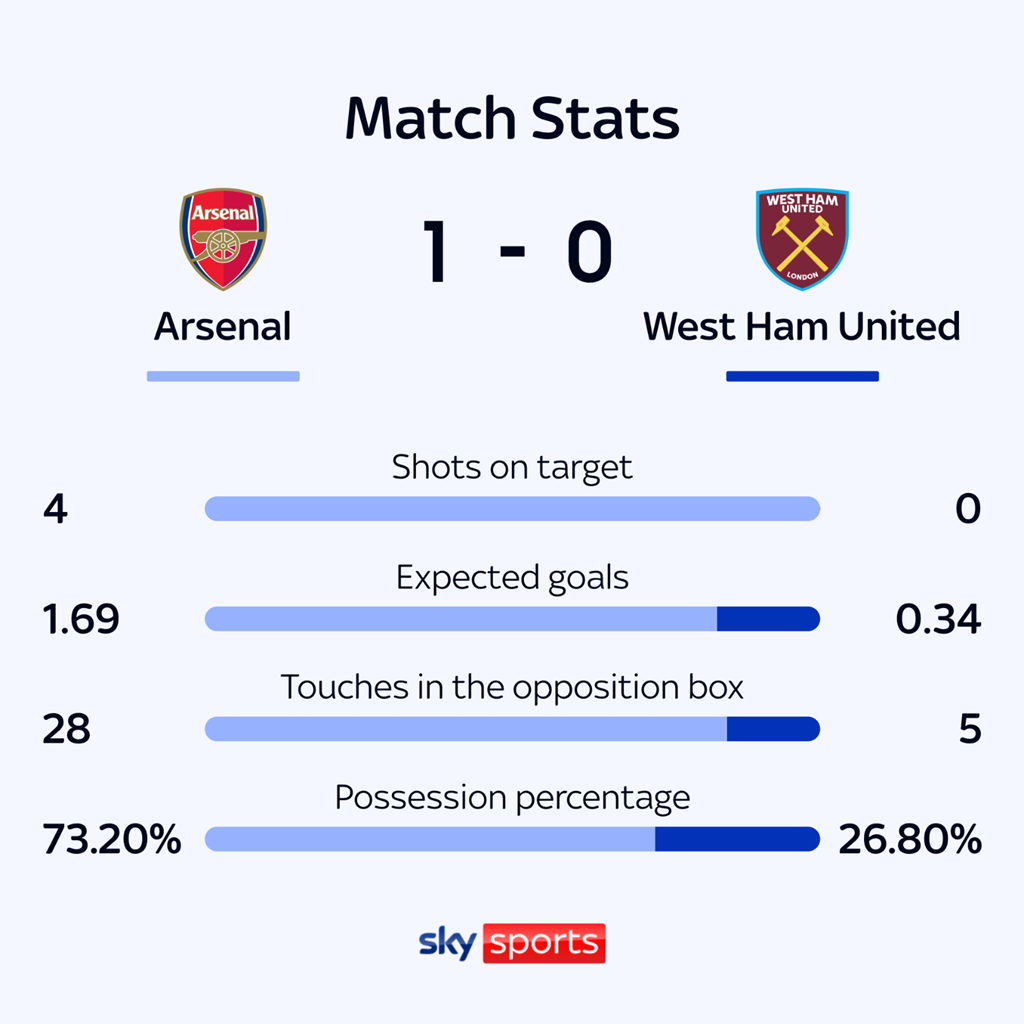Click the Possession percentage label

tap(512, 798)
